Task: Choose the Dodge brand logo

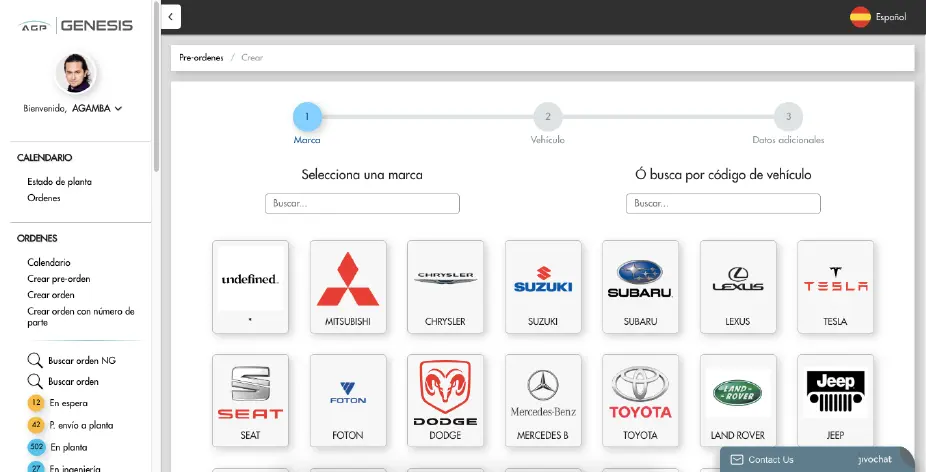Action: click(445, 393)
